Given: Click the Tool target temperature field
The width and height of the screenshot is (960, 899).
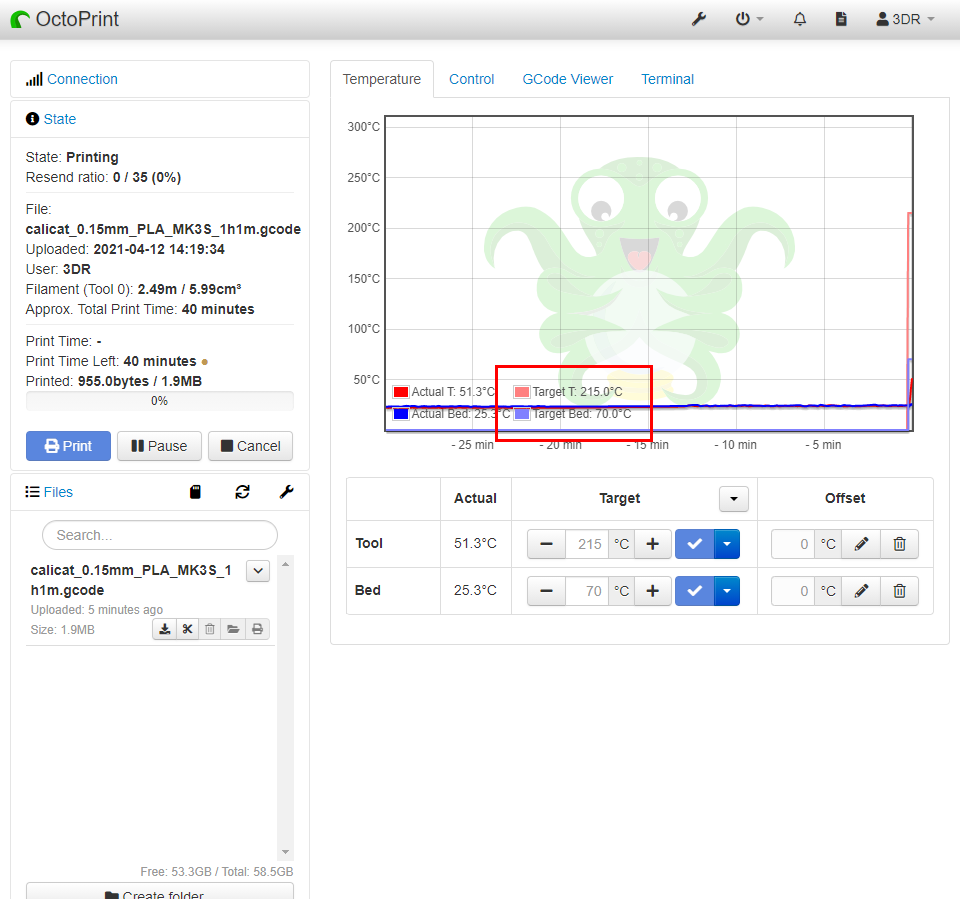Looking at the screenshot, I should 587,544.
